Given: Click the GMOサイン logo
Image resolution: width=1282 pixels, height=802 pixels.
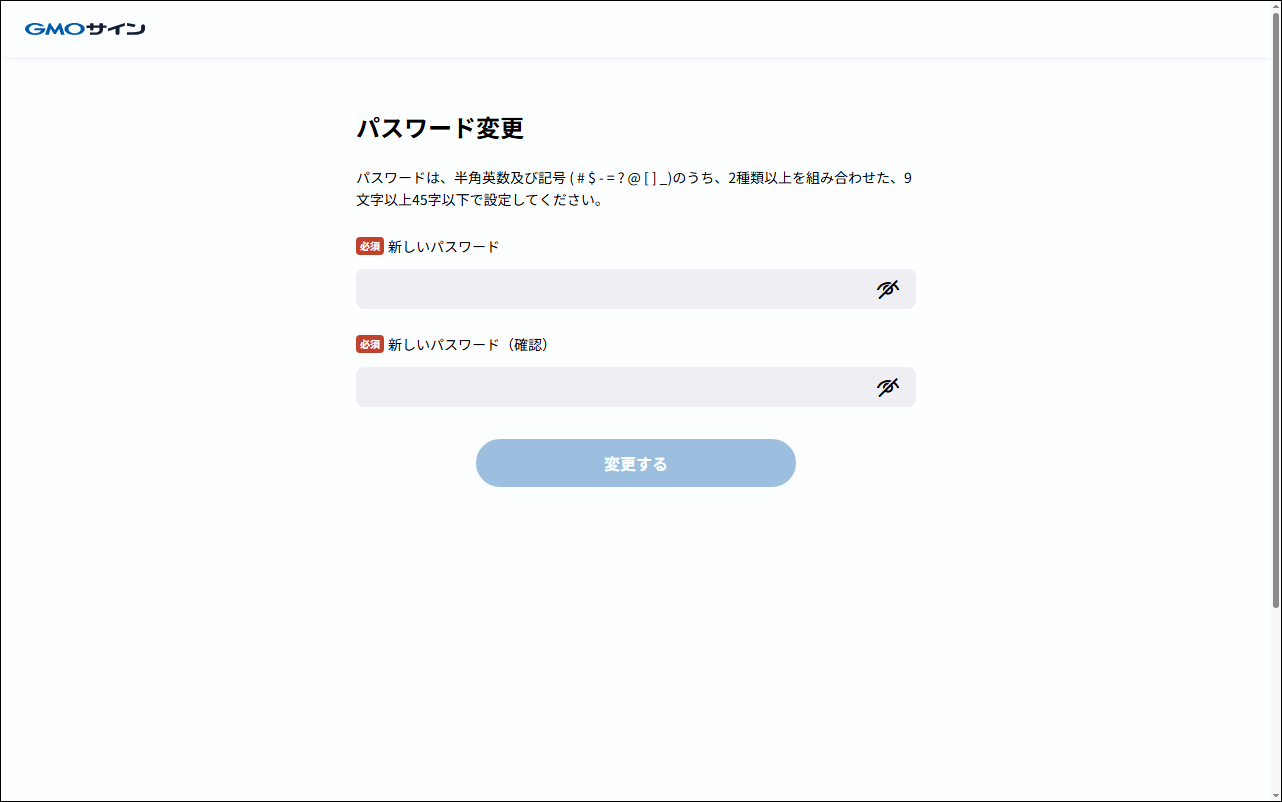Looking at the screenshot, I should coord(85,29).
